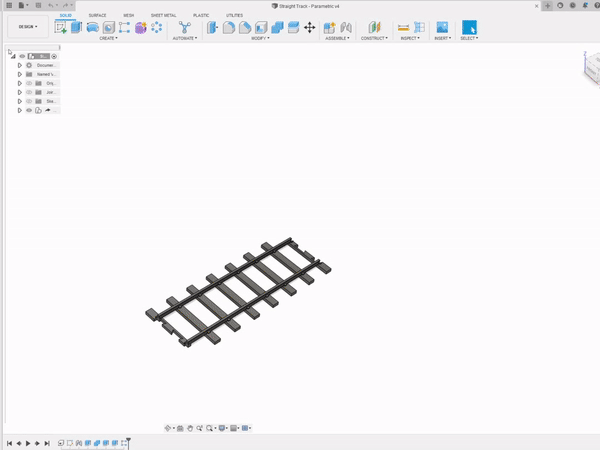
Task: Open the MODIFY dropdown menu
Action: pyautogui.click(x=260, y=38)
